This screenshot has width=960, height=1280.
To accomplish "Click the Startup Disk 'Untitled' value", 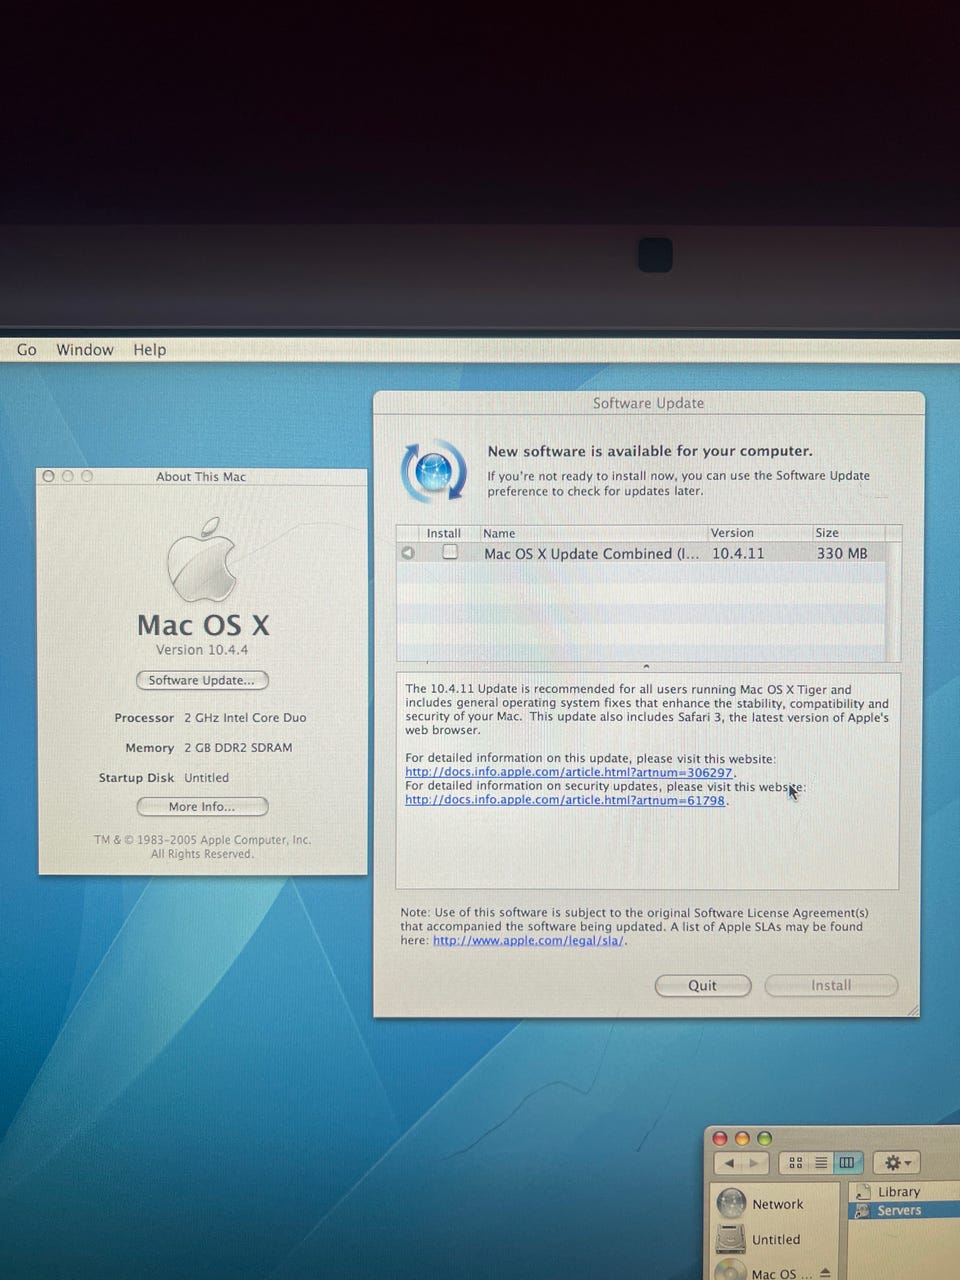I will tap(206, 778).
